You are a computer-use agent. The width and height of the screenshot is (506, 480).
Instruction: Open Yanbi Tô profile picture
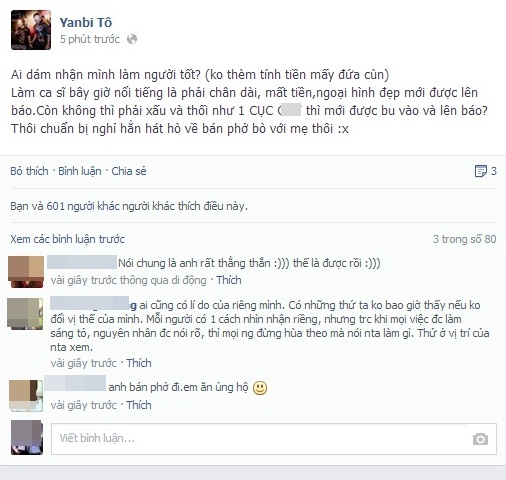coord(31,30)
